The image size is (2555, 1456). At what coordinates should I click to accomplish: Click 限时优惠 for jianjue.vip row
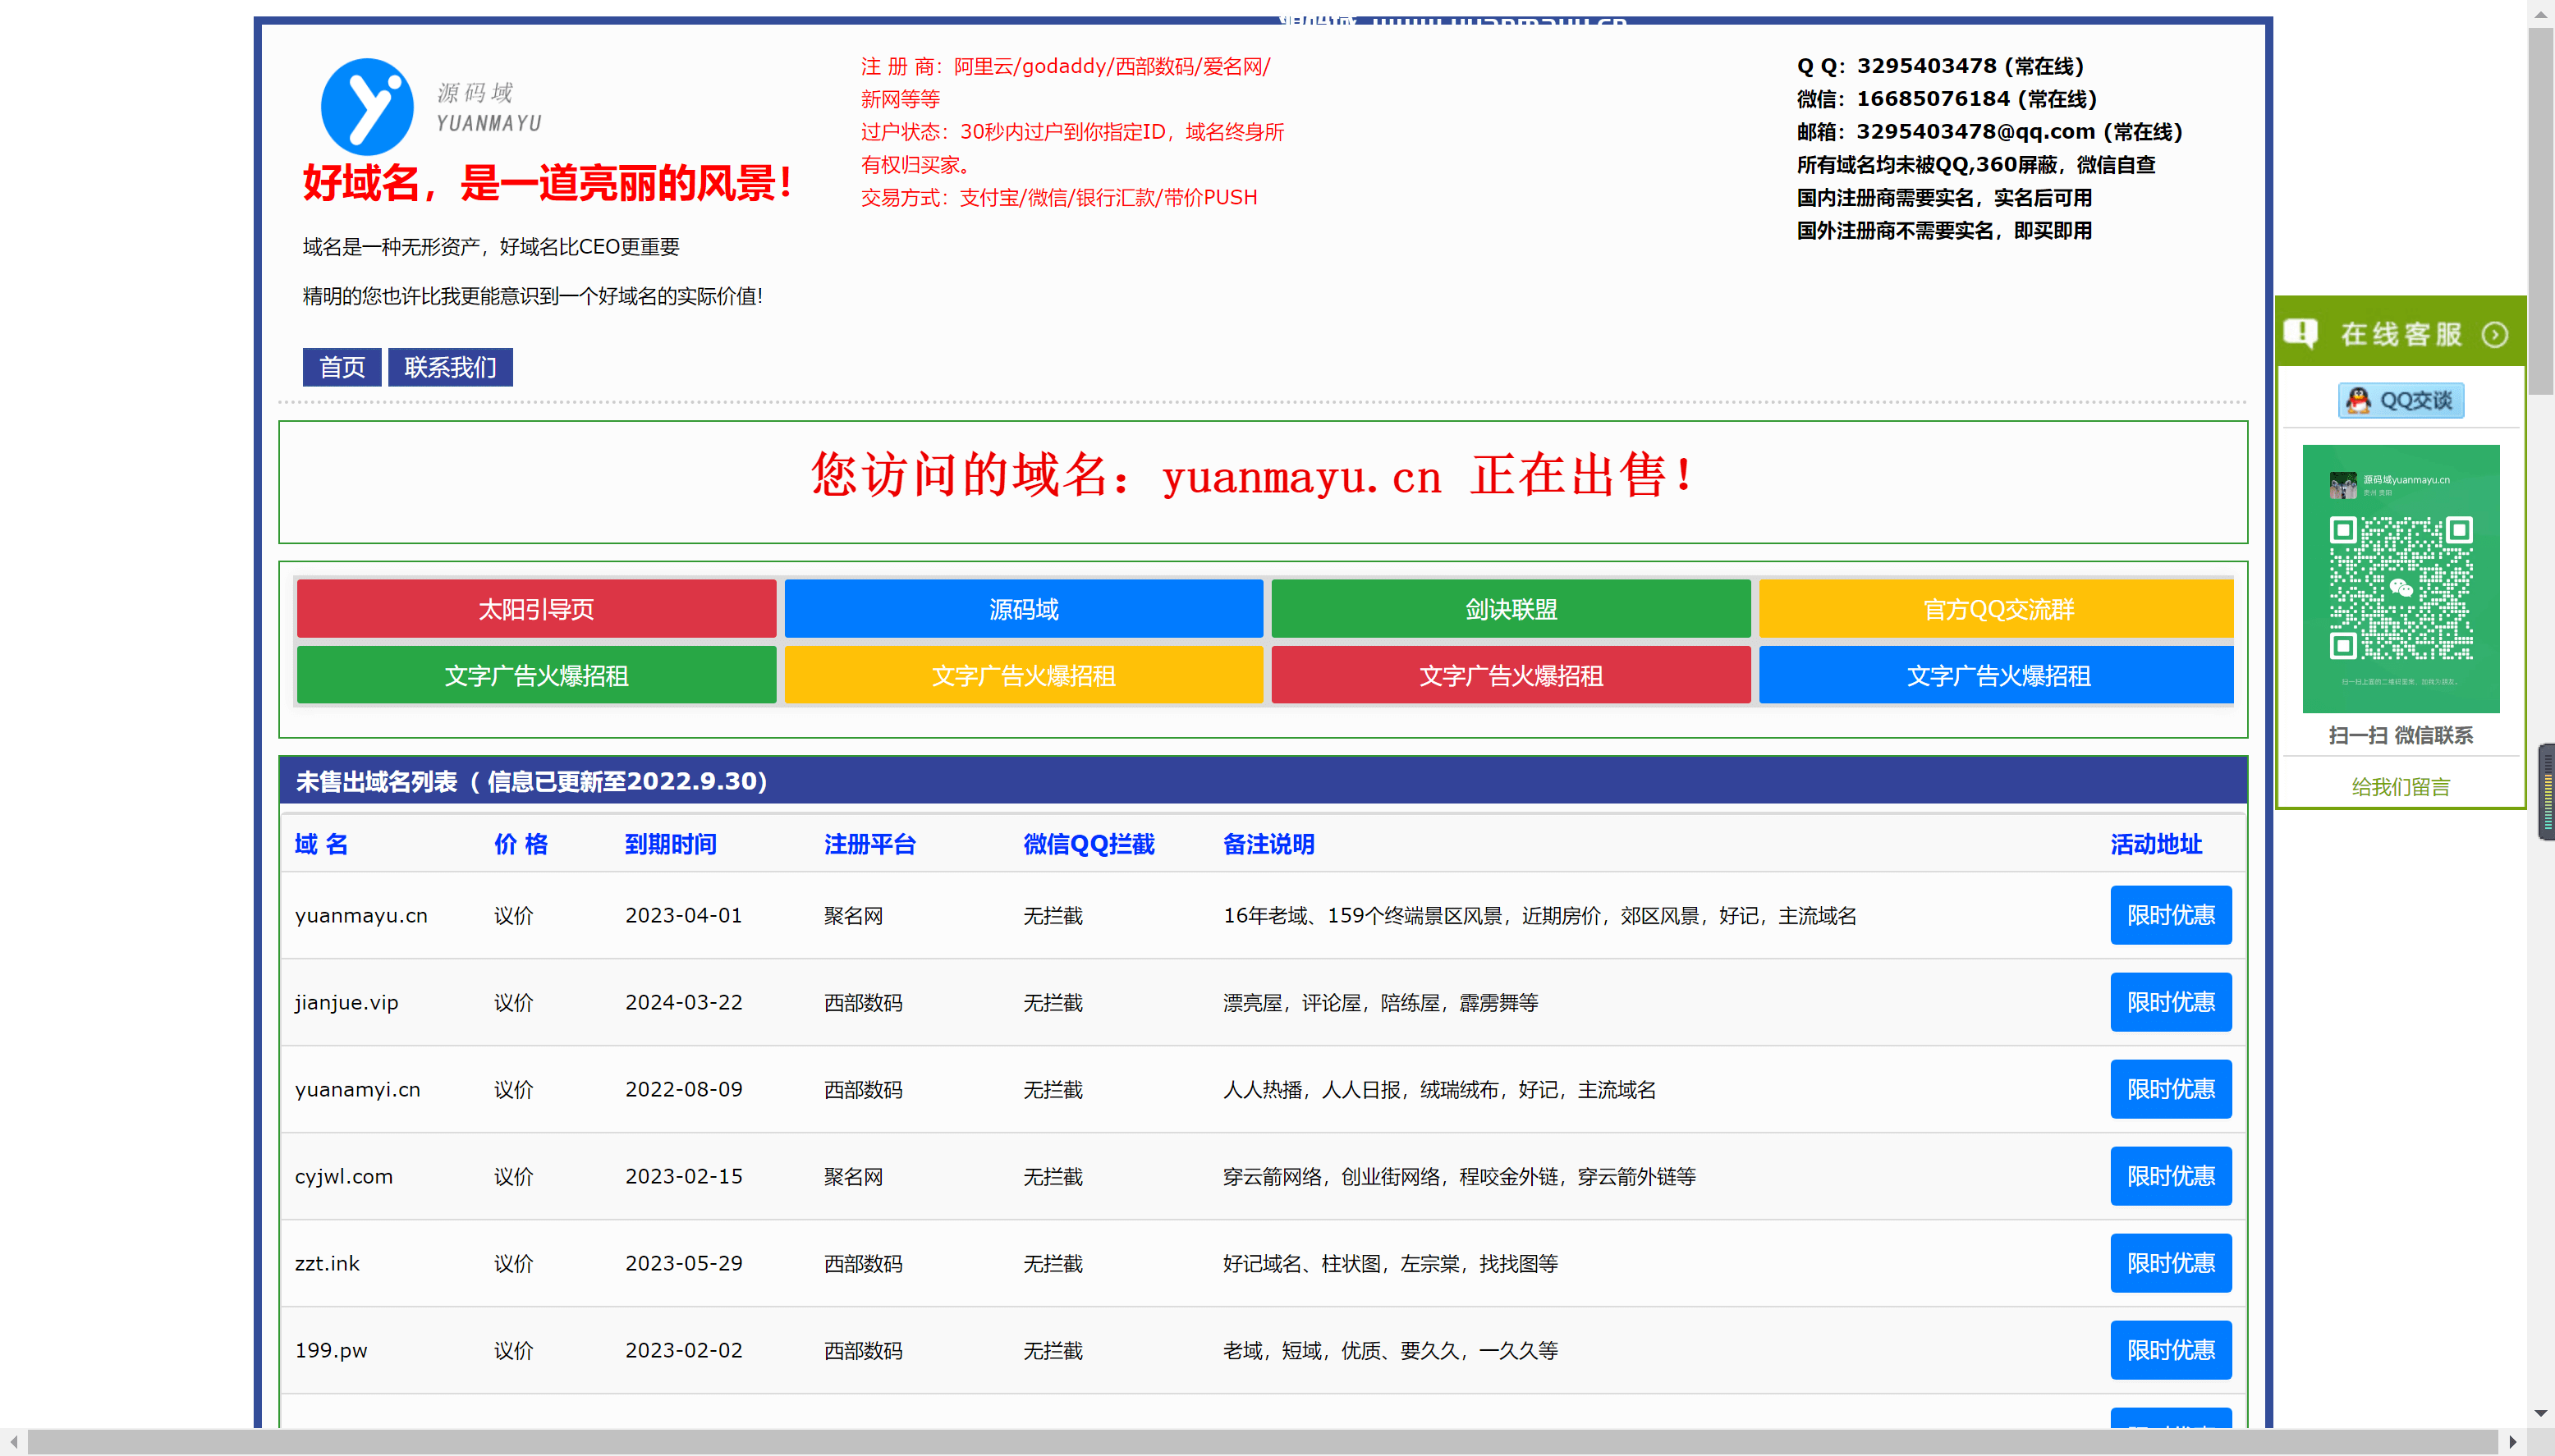2170,1002
